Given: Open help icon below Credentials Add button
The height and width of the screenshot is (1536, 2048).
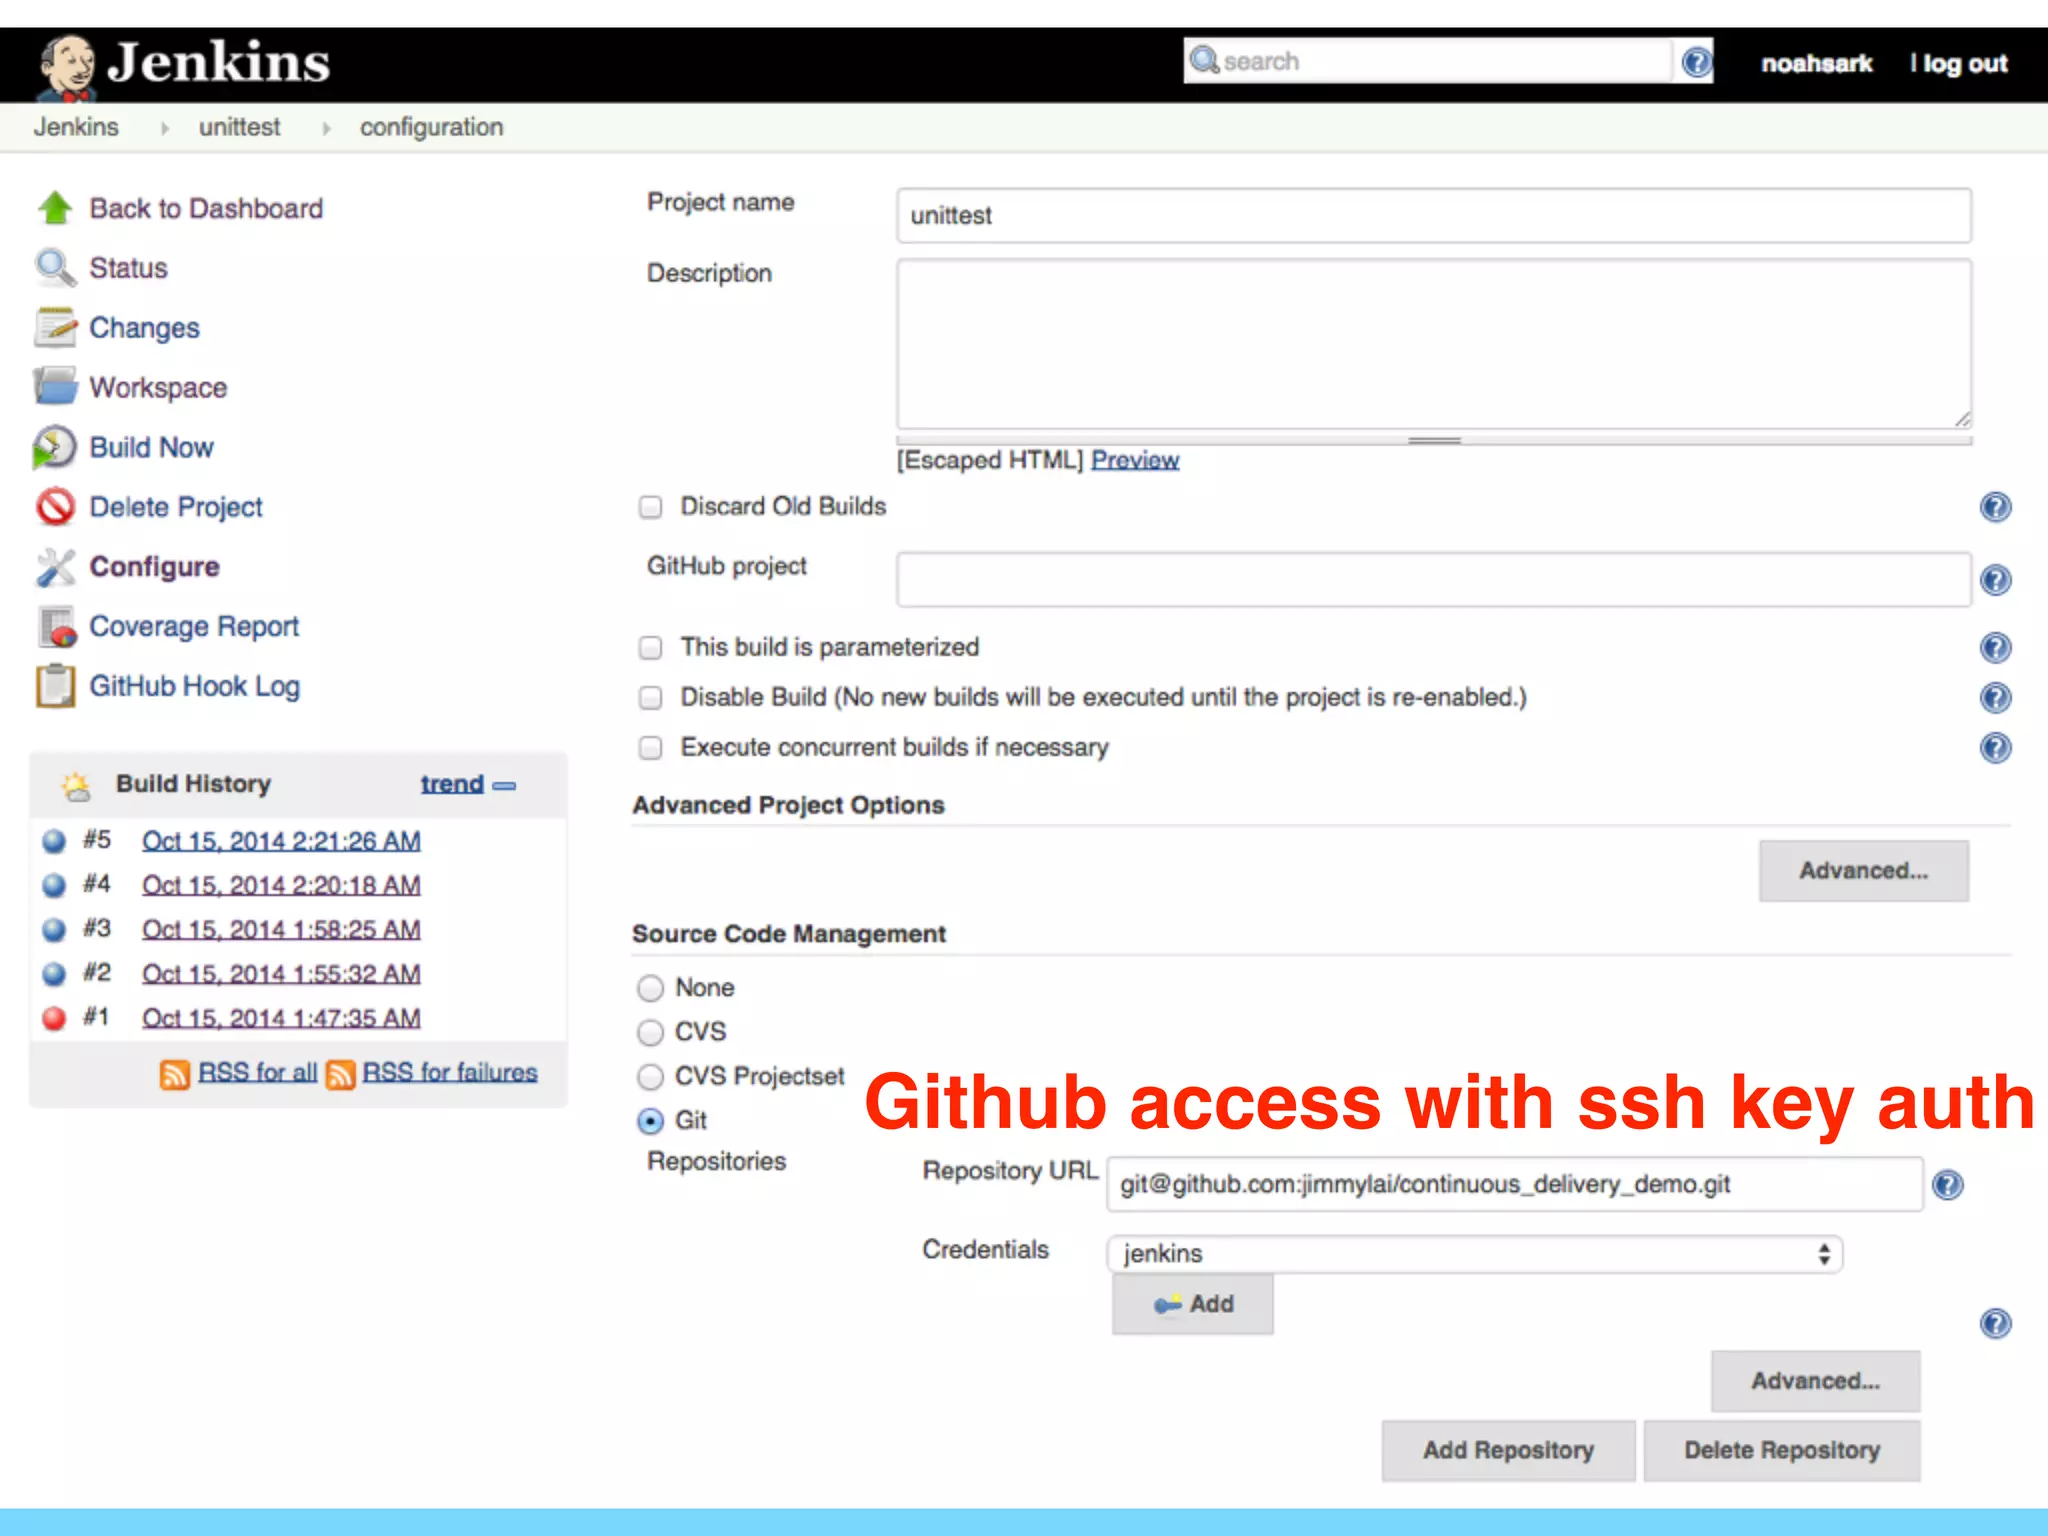Looking at the screenshot, I should tap(1995, 1324).
